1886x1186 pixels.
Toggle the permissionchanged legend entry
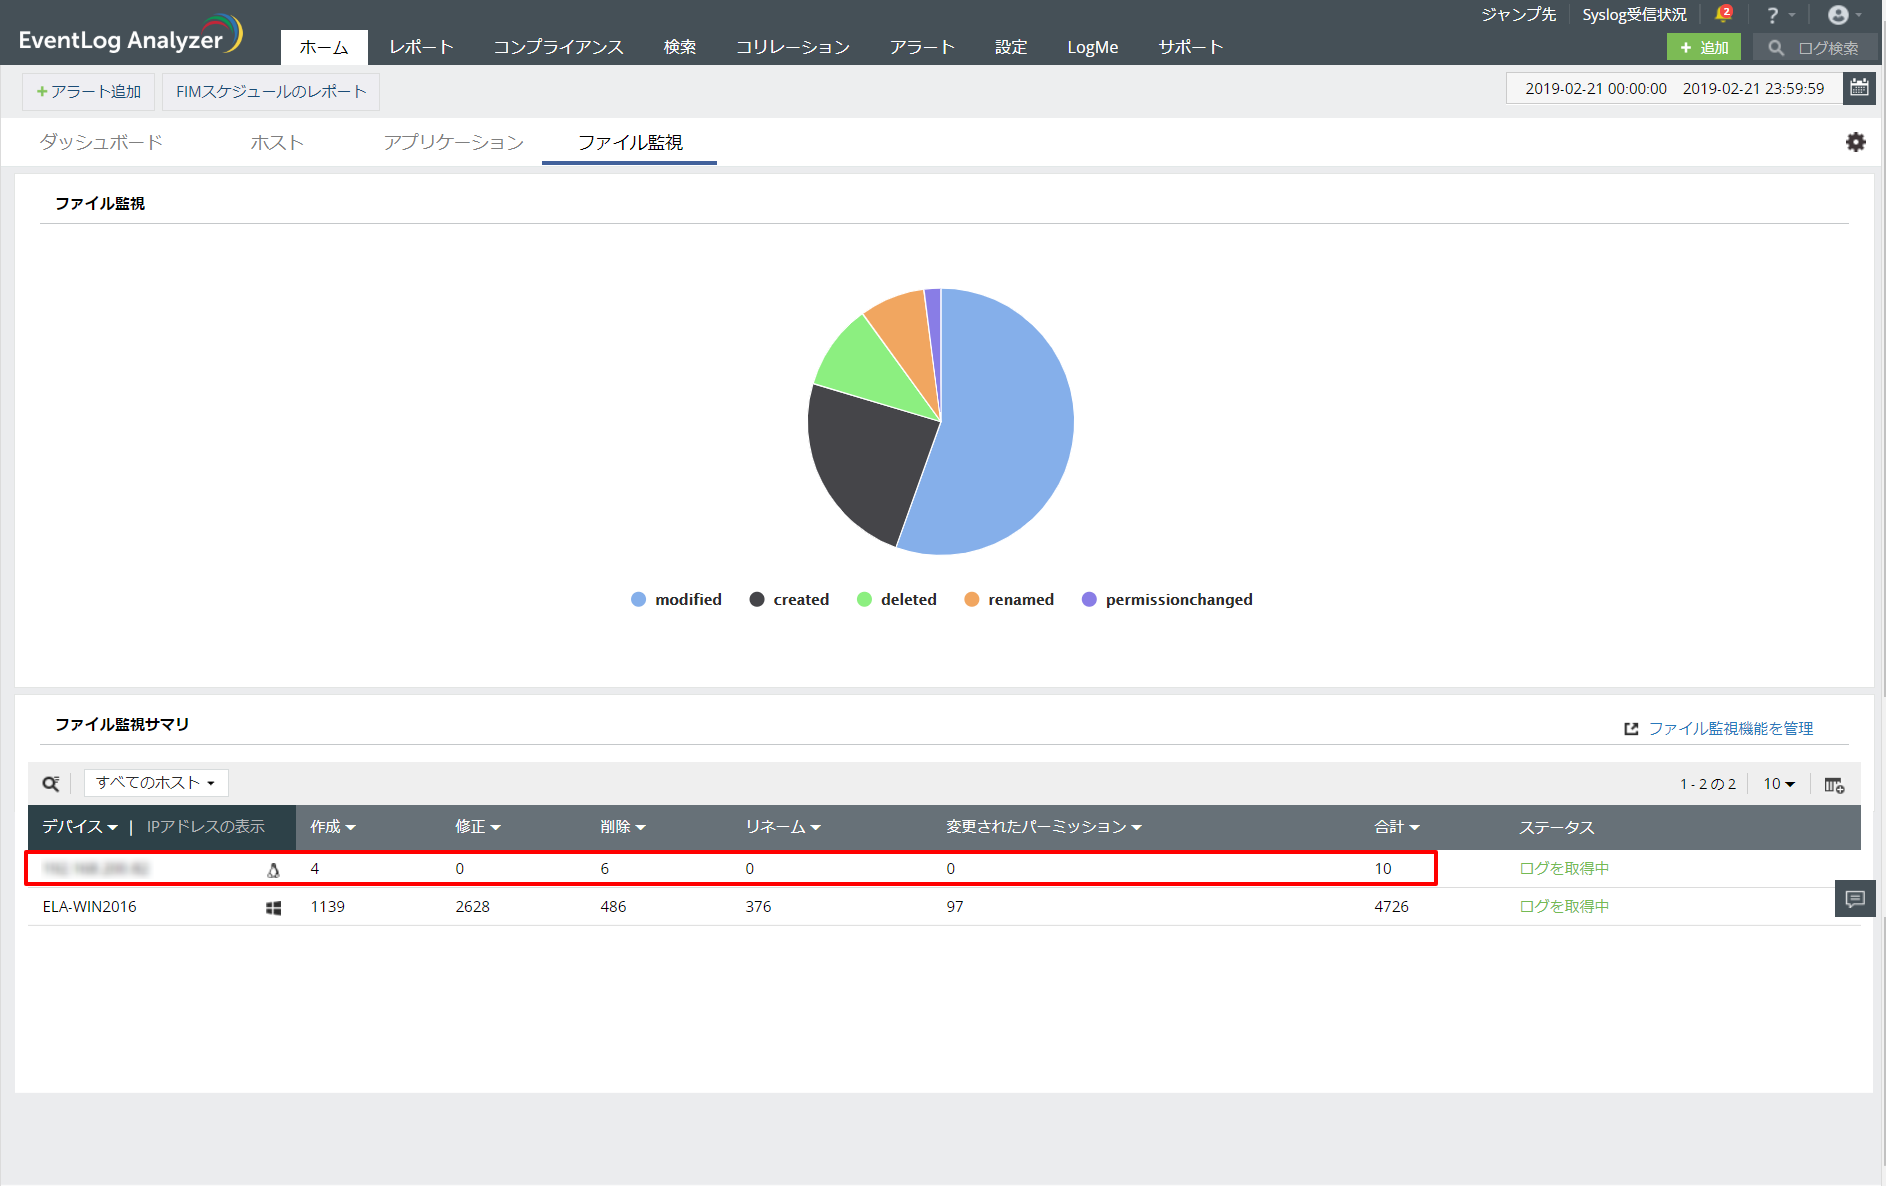click(1166, 599)
